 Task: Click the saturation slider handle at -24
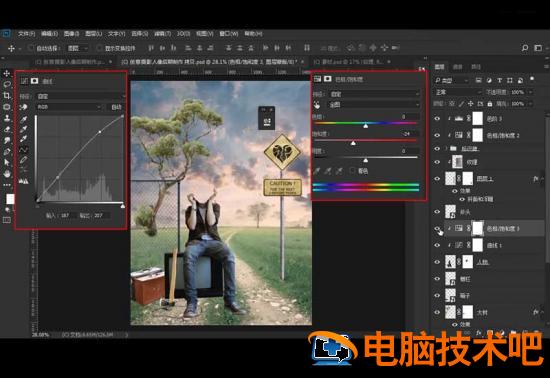click(353, 143)
